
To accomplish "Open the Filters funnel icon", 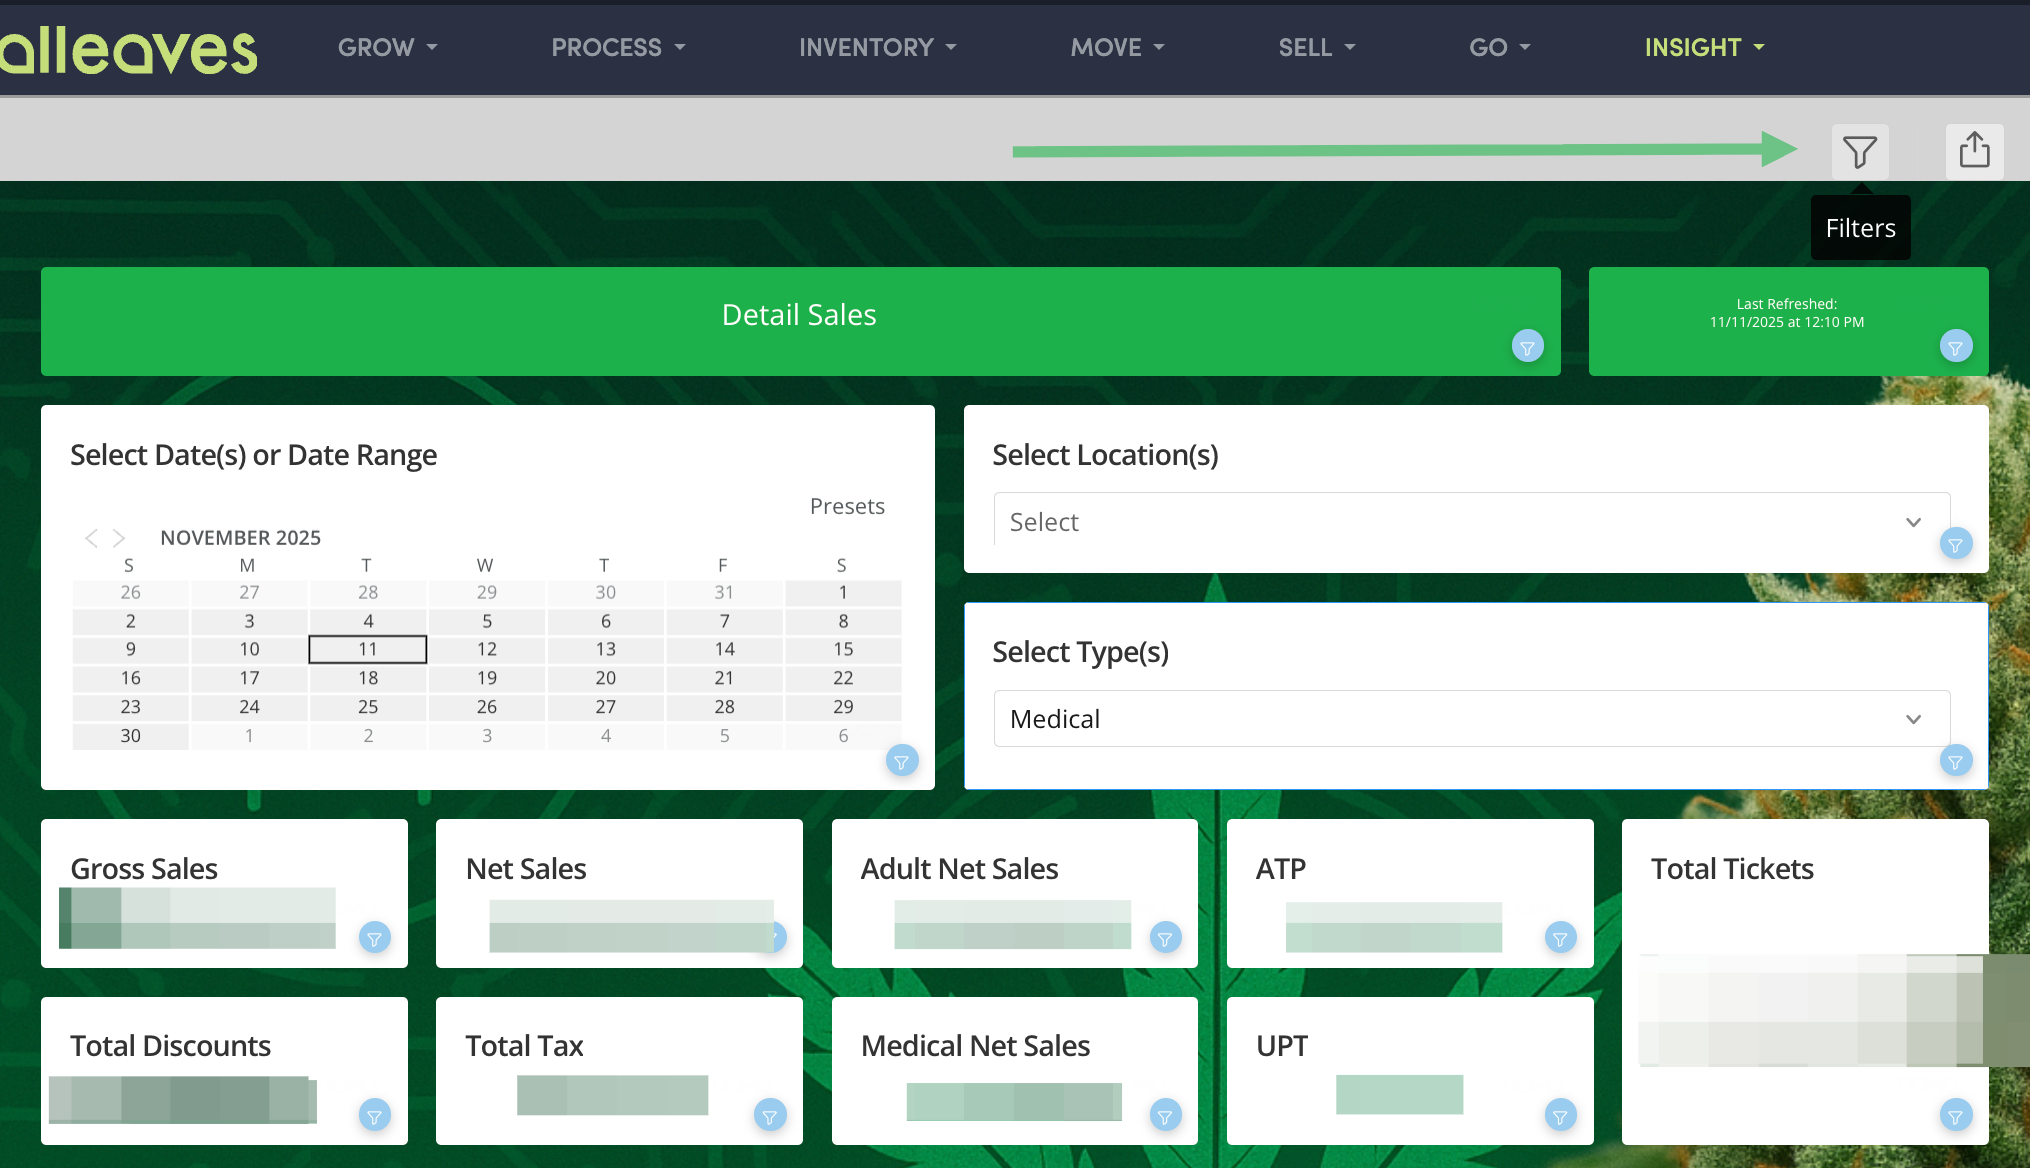I will 1860,152.
